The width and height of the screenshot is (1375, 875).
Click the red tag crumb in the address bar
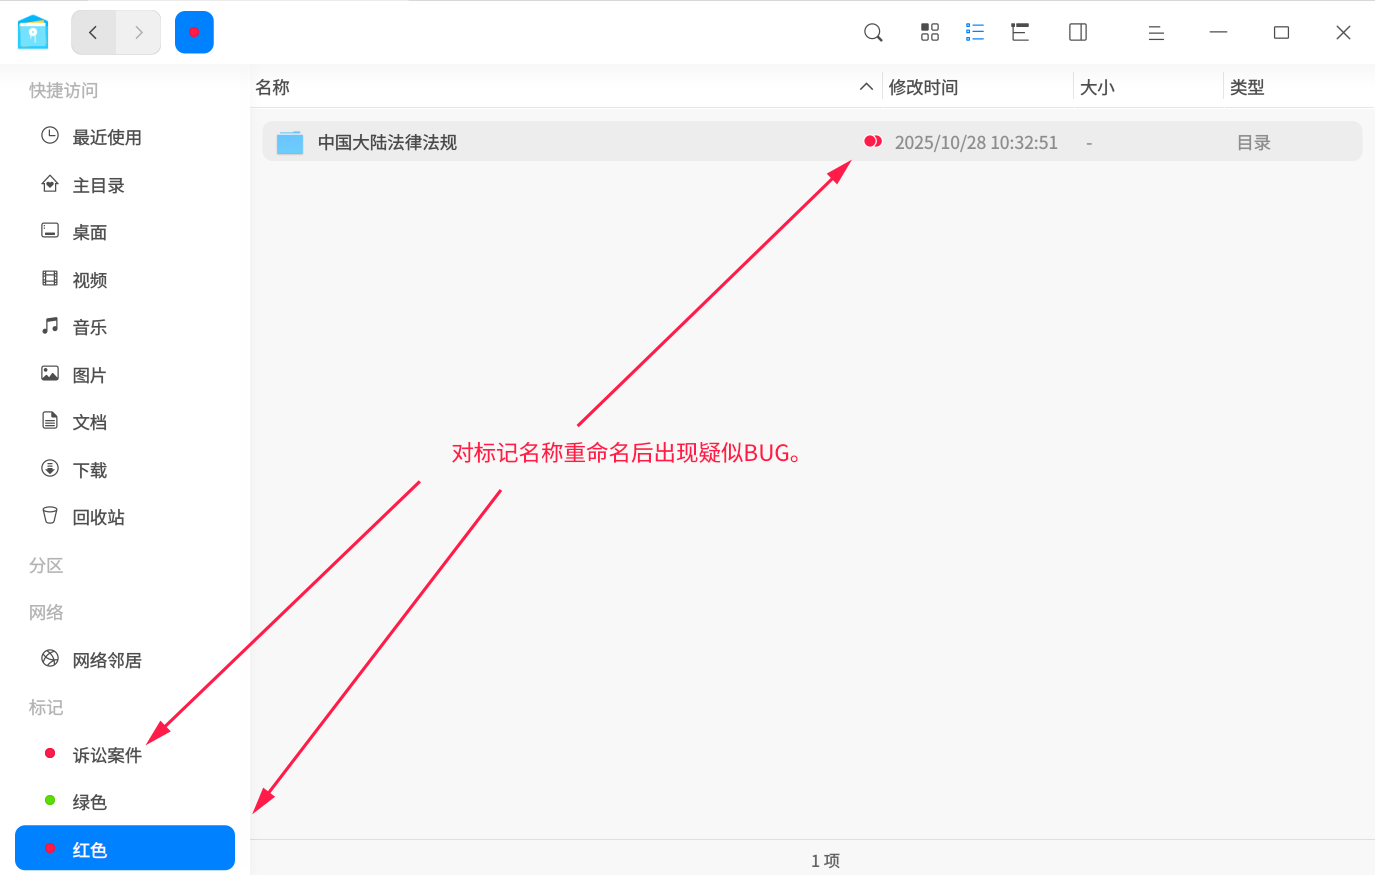point(194,32)
